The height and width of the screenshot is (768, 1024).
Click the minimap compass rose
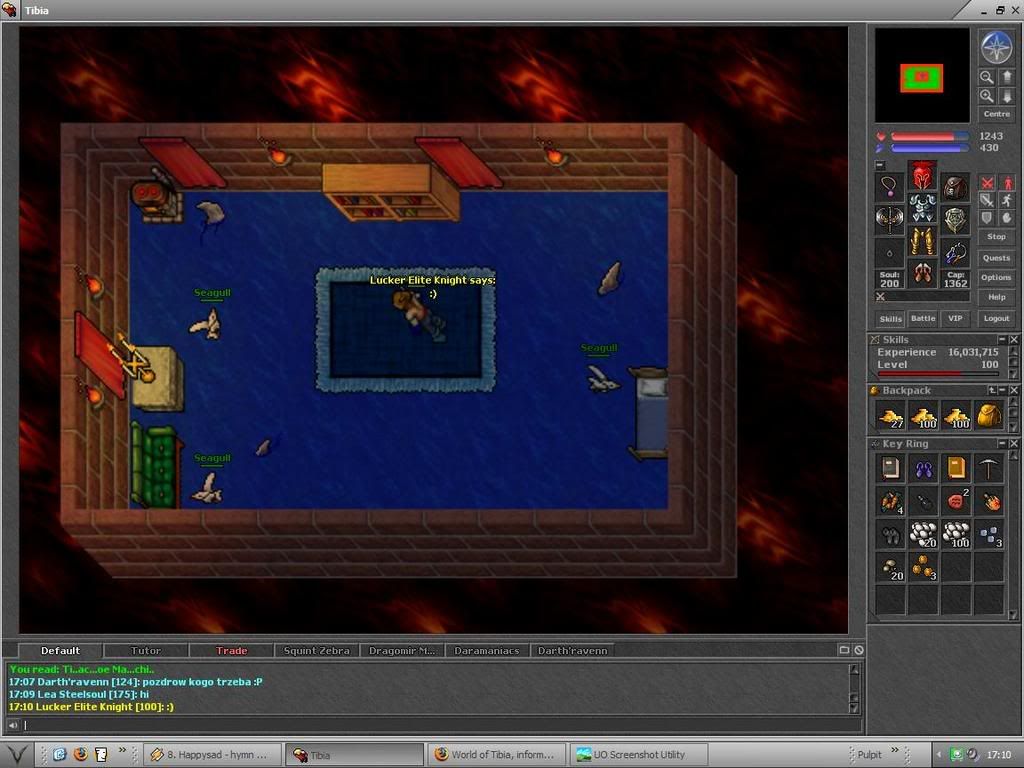click(997, 48)
